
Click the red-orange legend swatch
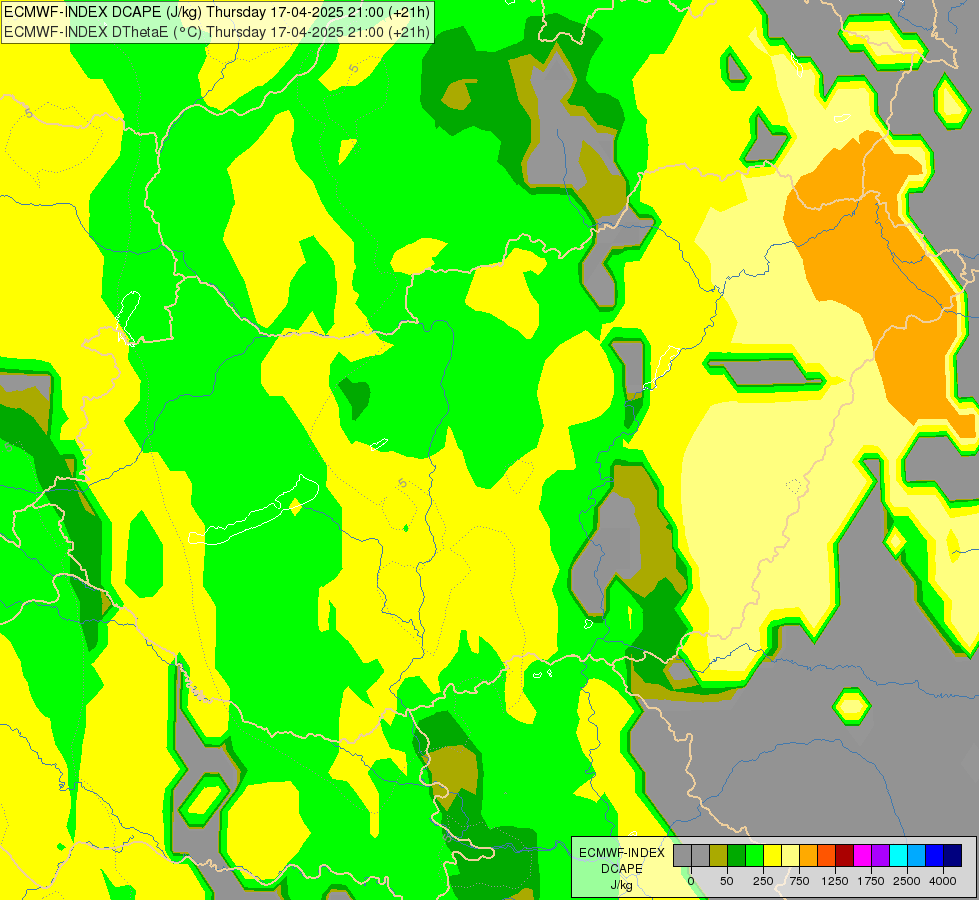tap(827, 855)
